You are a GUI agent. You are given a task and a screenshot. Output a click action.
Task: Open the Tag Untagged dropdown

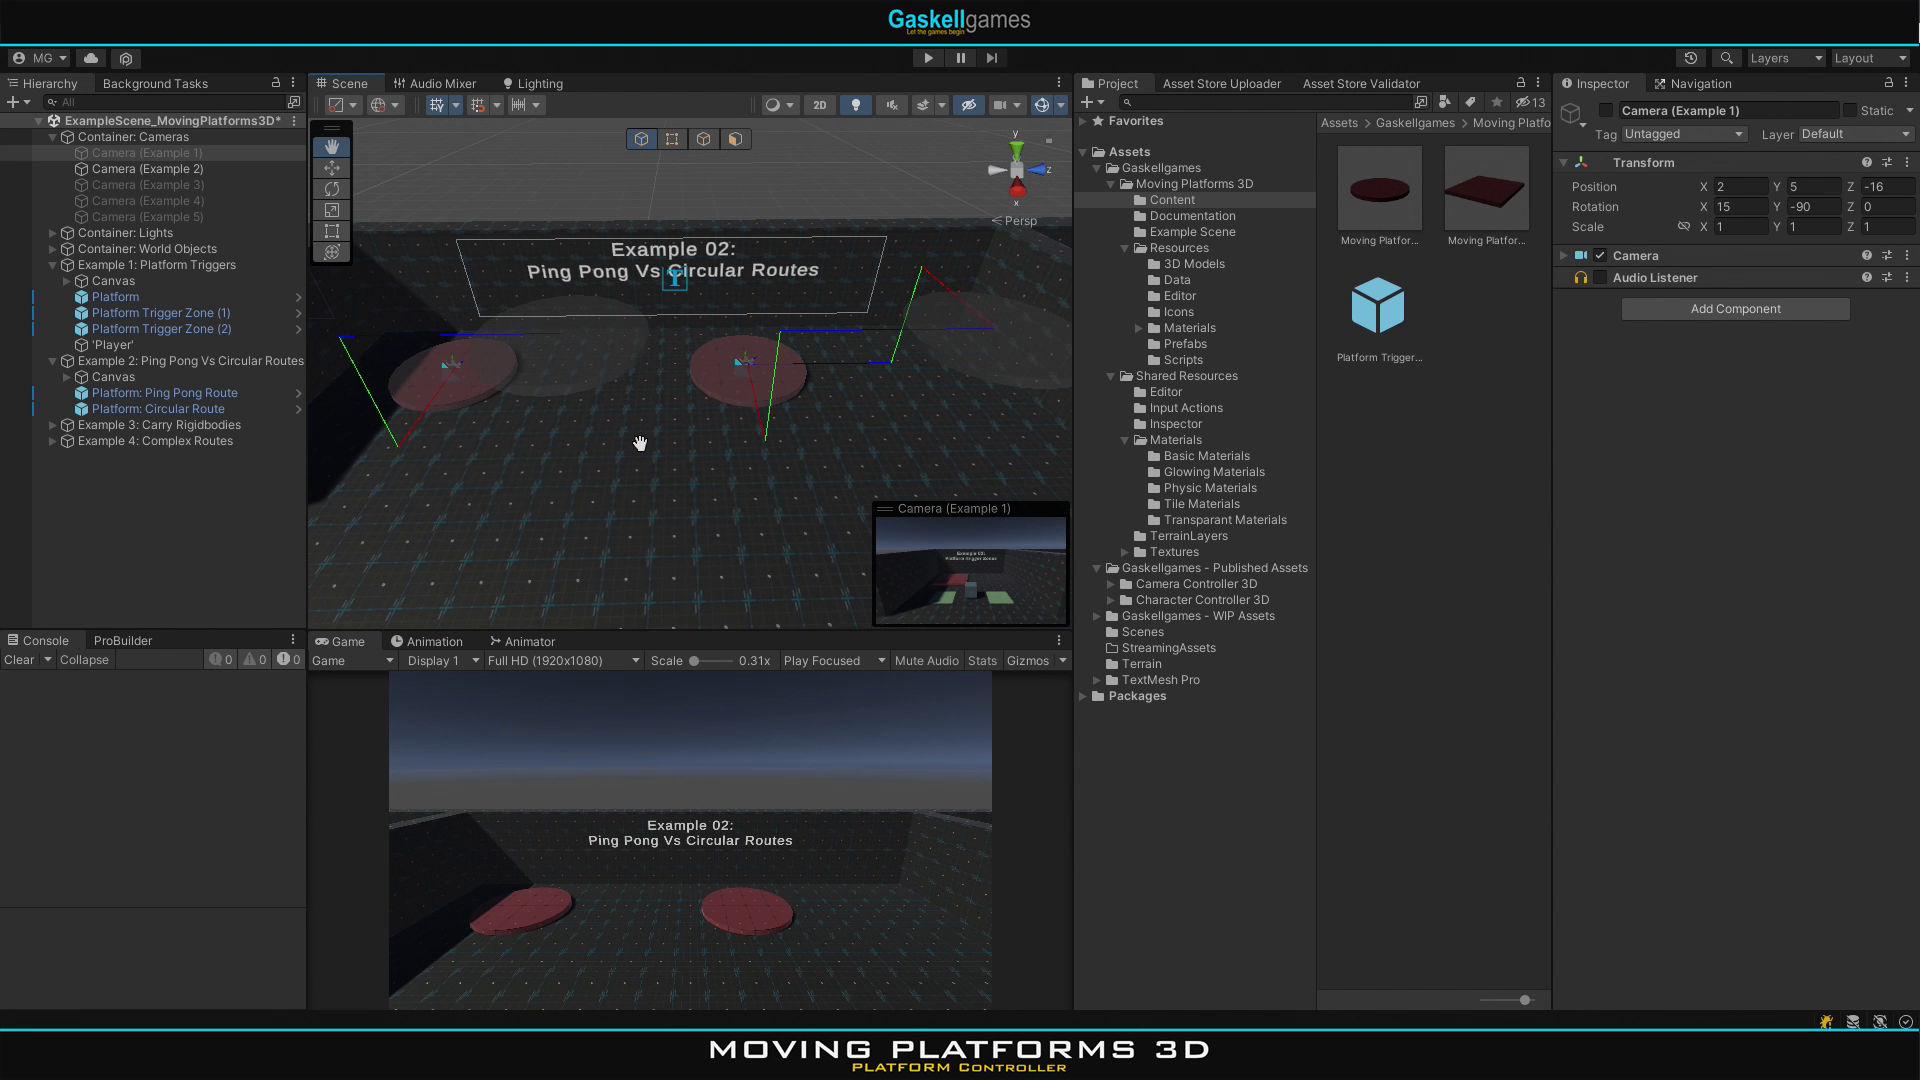tap(1684, 134)
